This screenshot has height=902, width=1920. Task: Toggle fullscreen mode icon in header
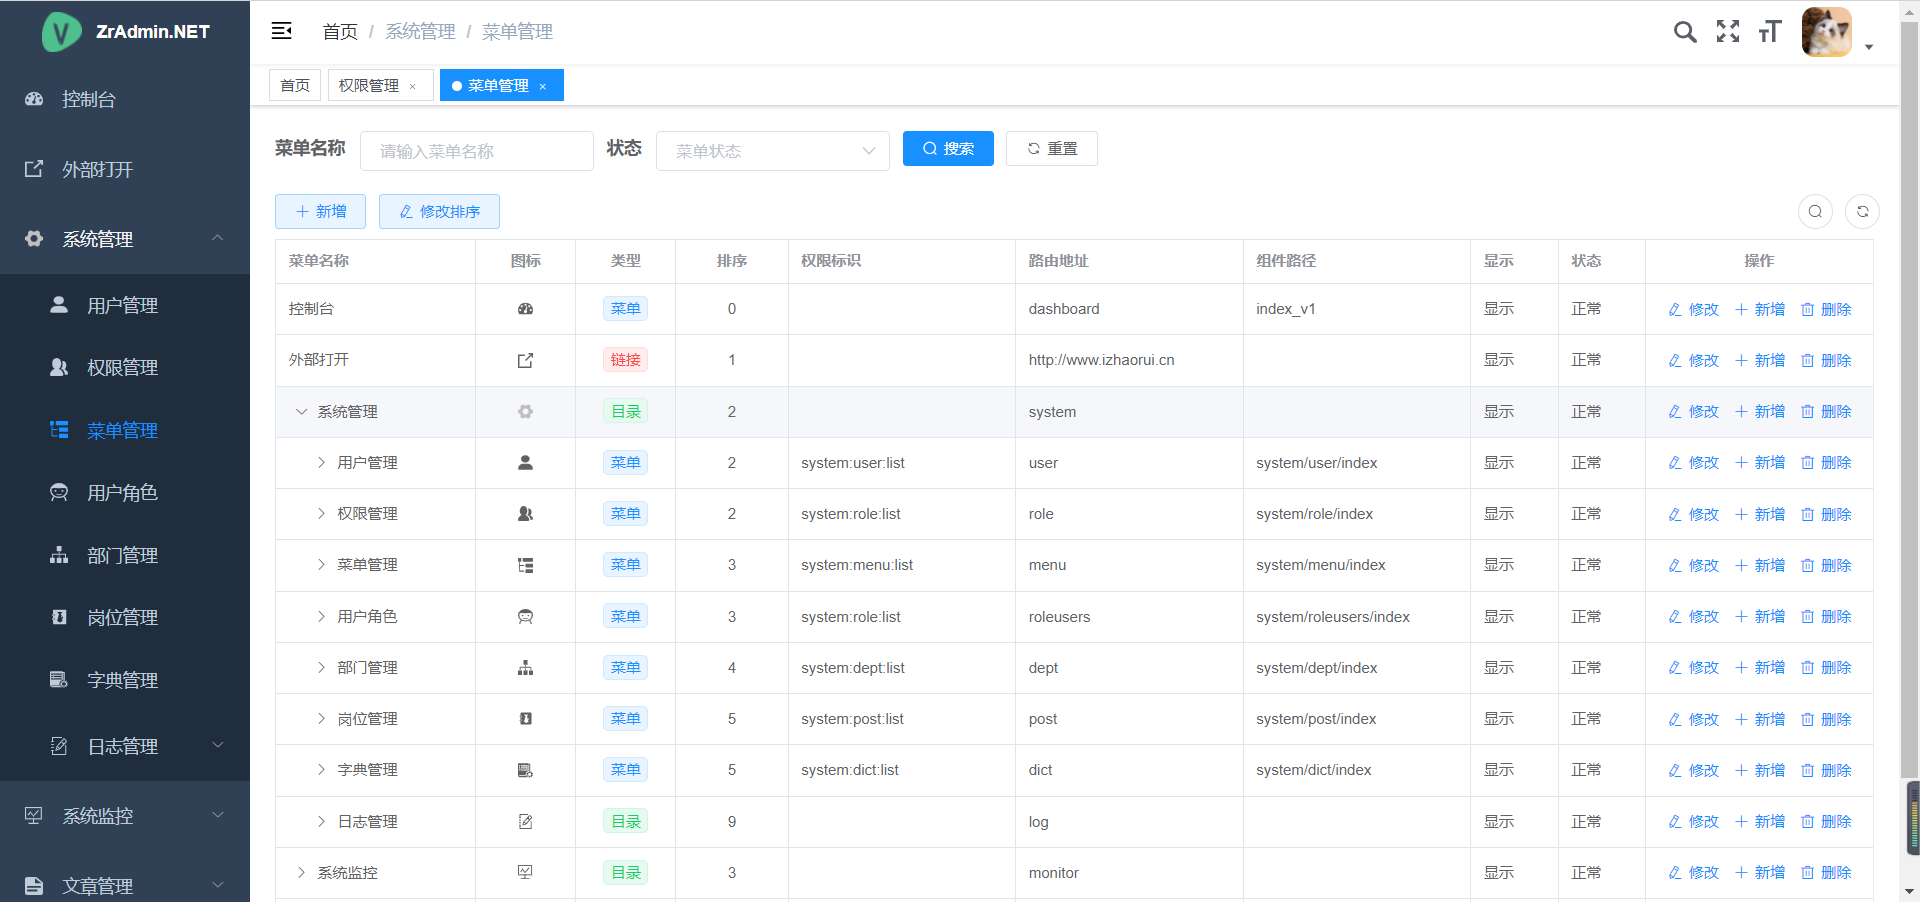pyautogui.click(x=1728, y=32)
